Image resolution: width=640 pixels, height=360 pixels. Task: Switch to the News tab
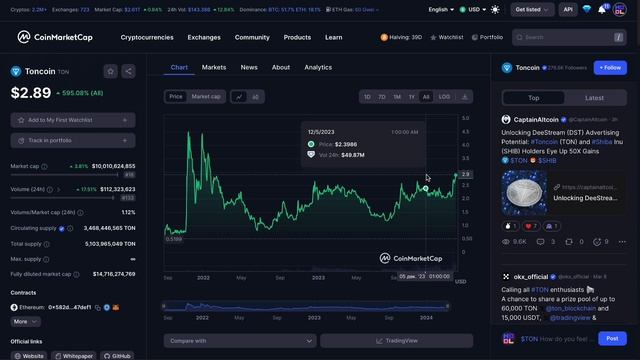tap(249, 67)
